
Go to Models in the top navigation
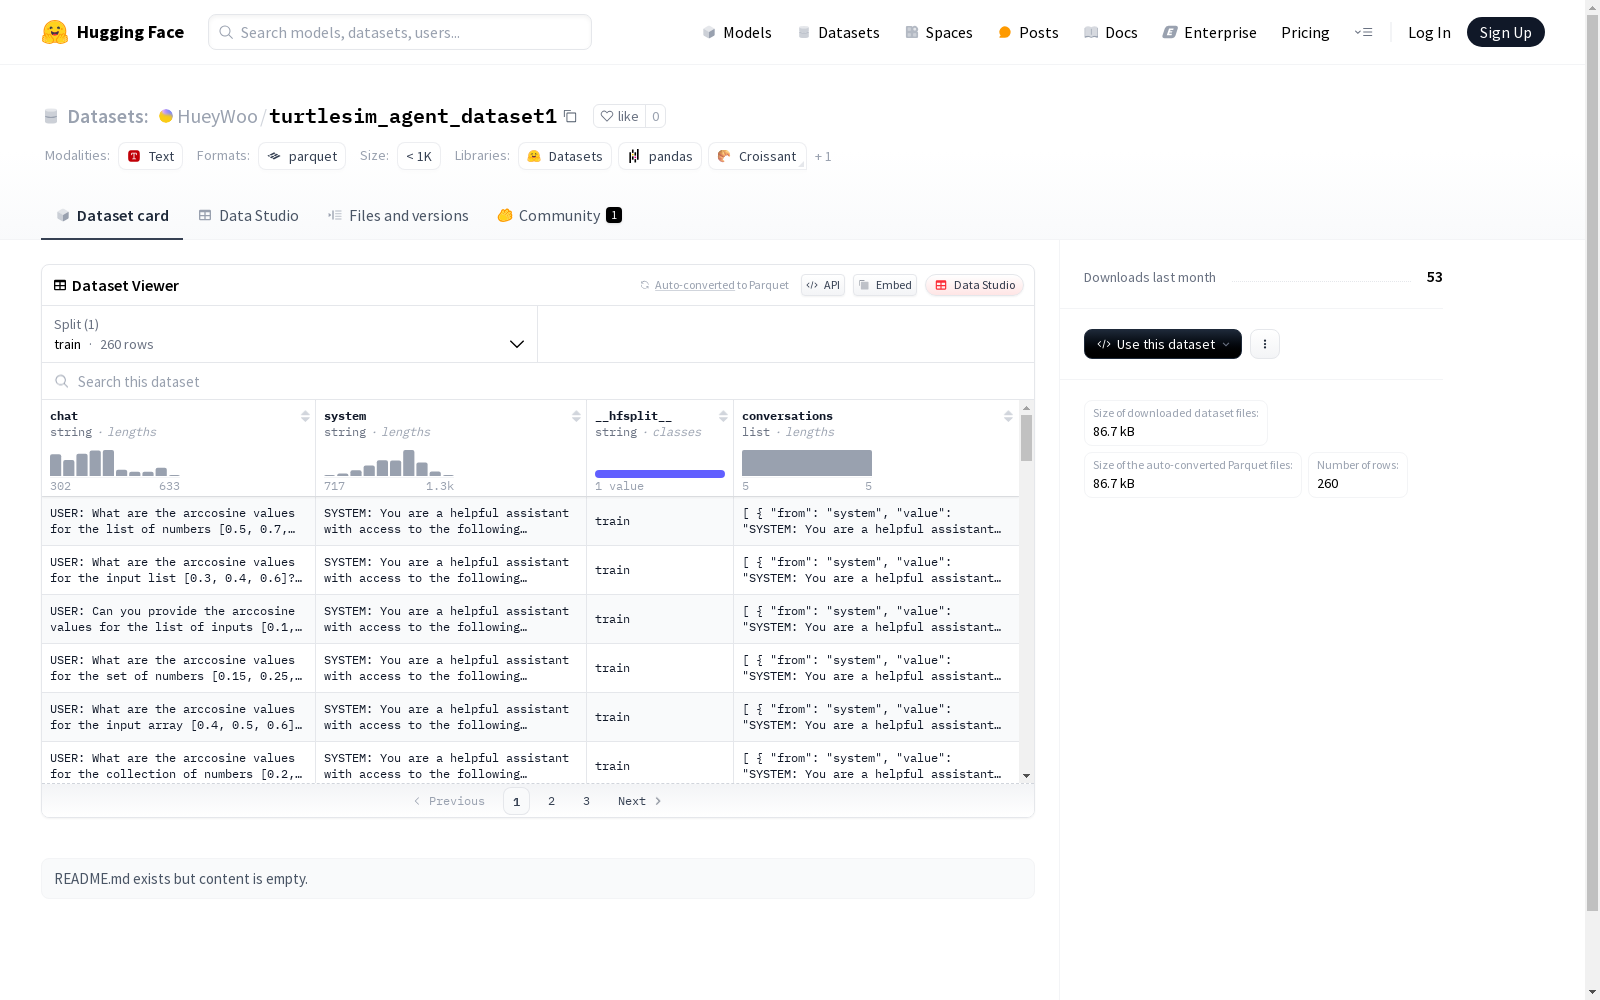click(737, 32)
